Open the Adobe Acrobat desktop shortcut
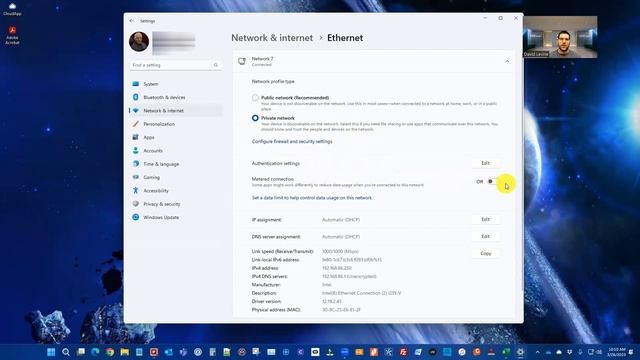This screenshot has height=360, width=640. (x=12, y=35)
